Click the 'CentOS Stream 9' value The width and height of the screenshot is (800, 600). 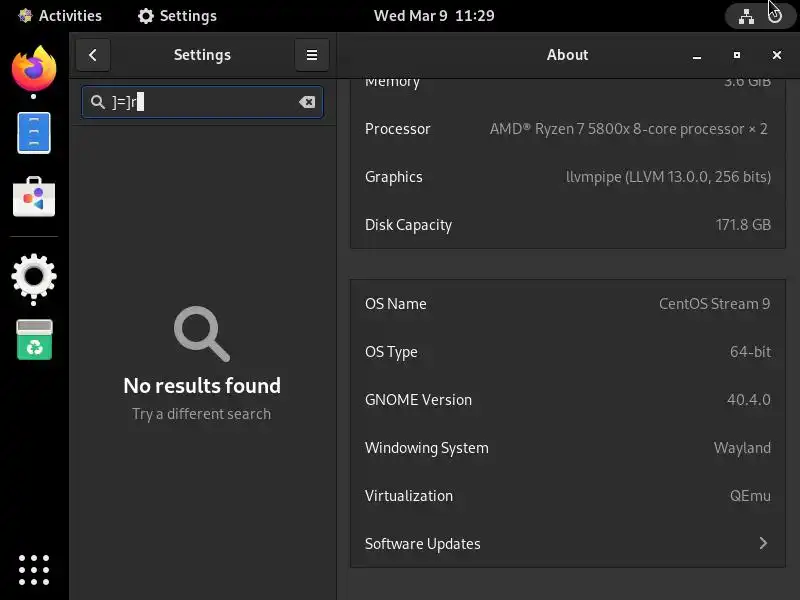pyautogui.click(x=715, y=304)
